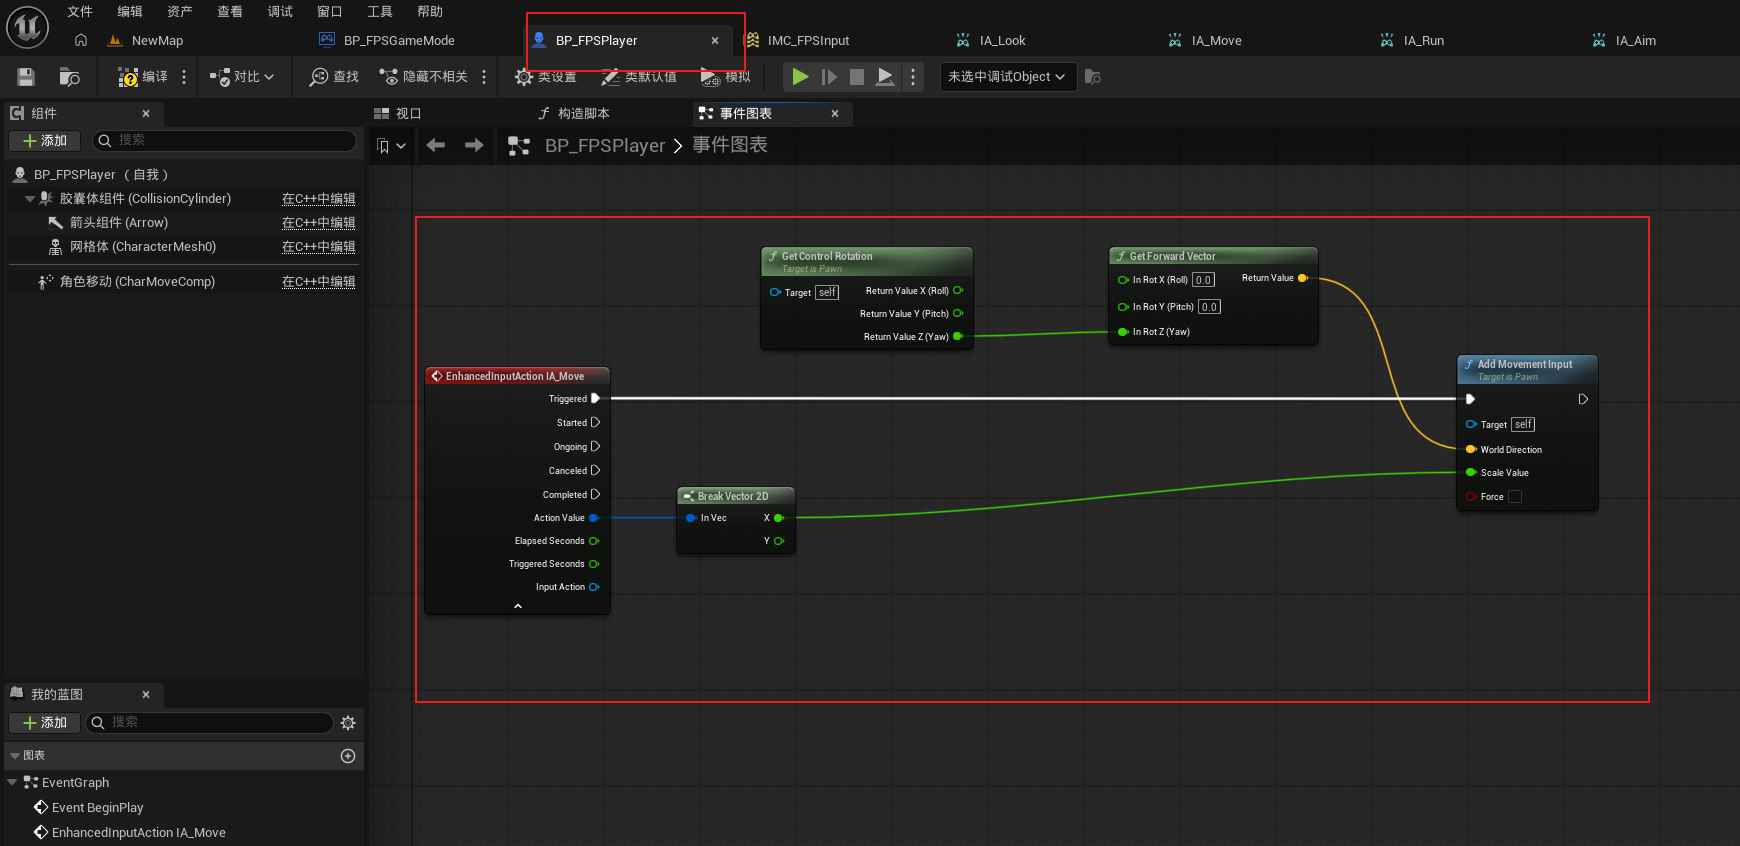Open the 帮助 menu
The height and width of the screenshot is (846, 1740).
pyautogui.click(x=430, y=12)
